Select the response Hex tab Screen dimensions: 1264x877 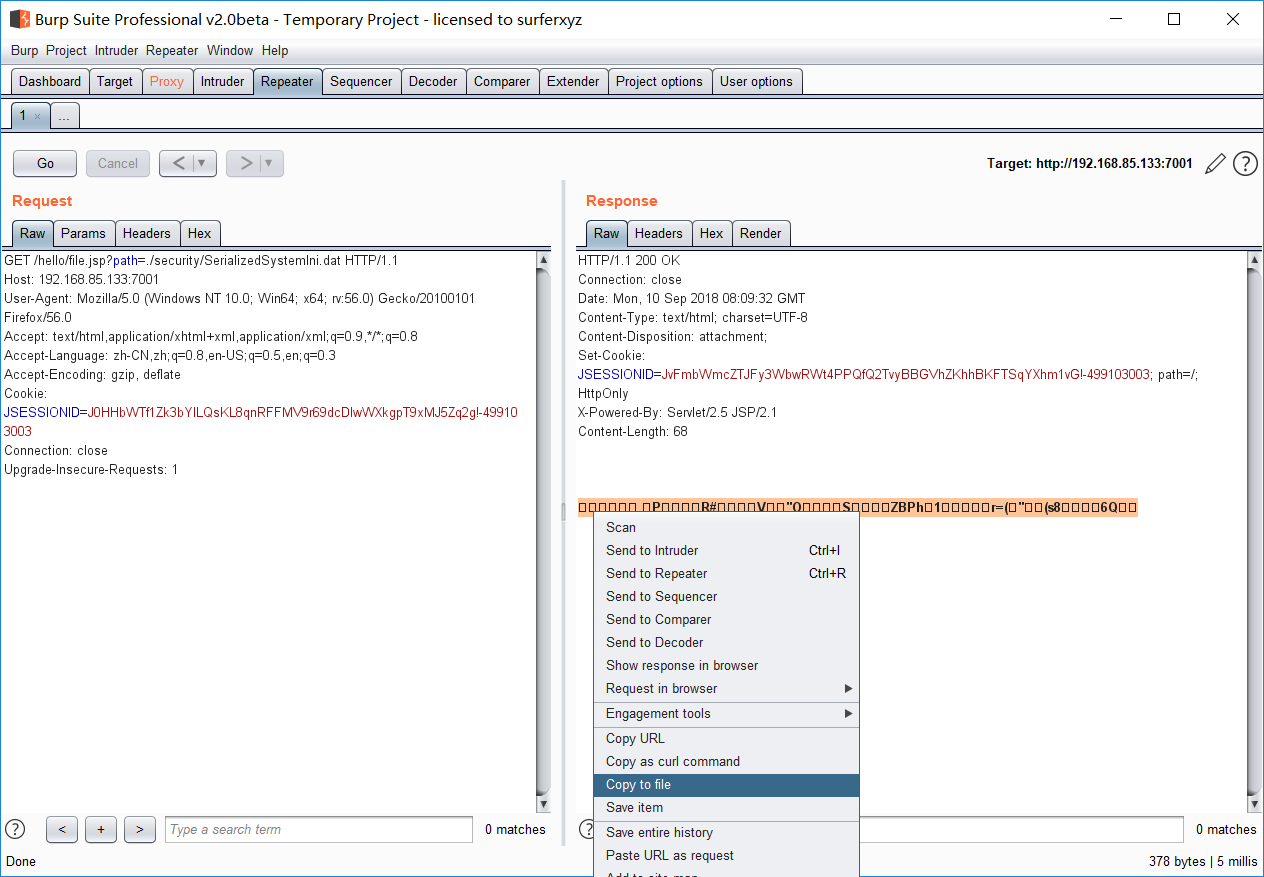tap(712, 233)
